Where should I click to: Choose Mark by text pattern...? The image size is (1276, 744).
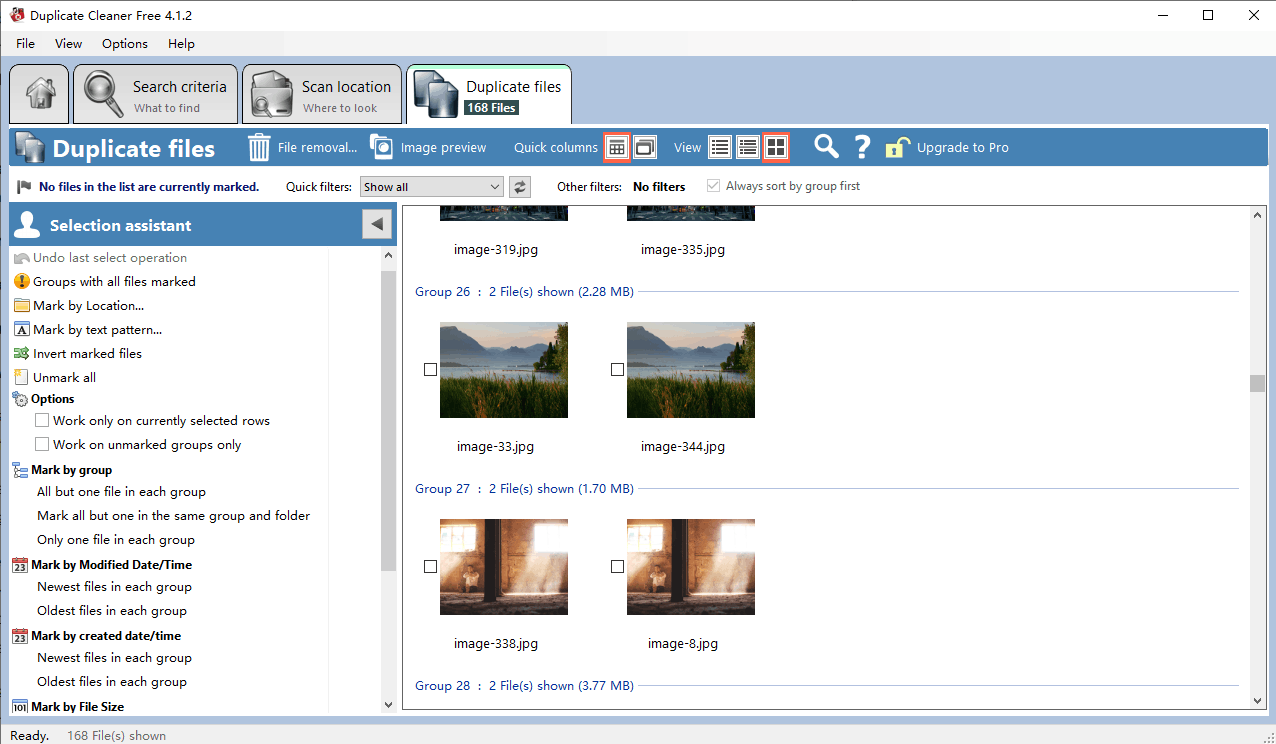pyautogui.click(x=88, y=330)
